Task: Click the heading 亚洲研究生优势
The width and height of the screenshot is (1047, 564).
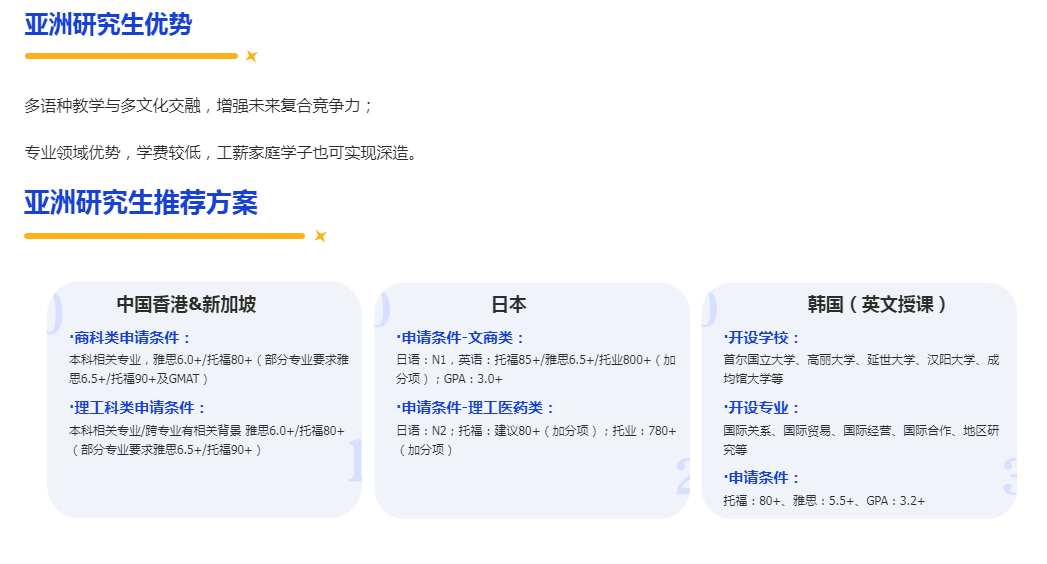Action: point(108,25)
